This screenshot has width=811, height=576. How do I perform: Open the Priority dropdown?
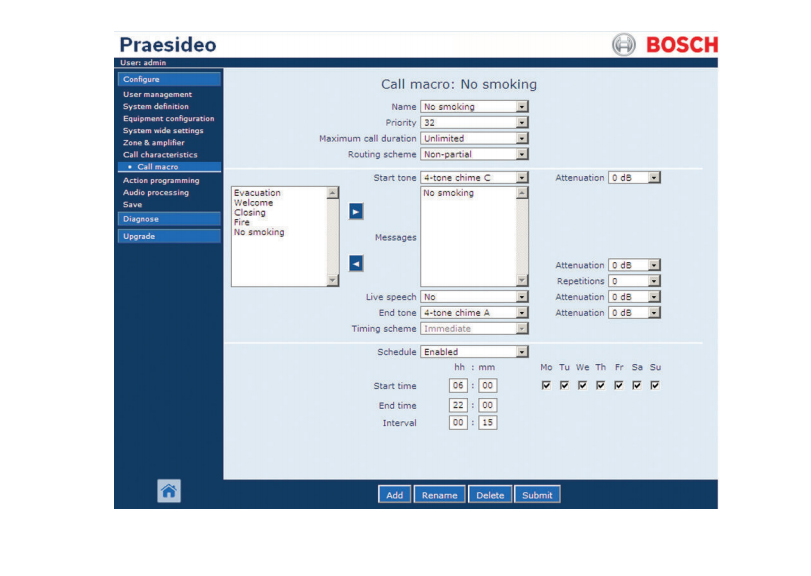521,123
